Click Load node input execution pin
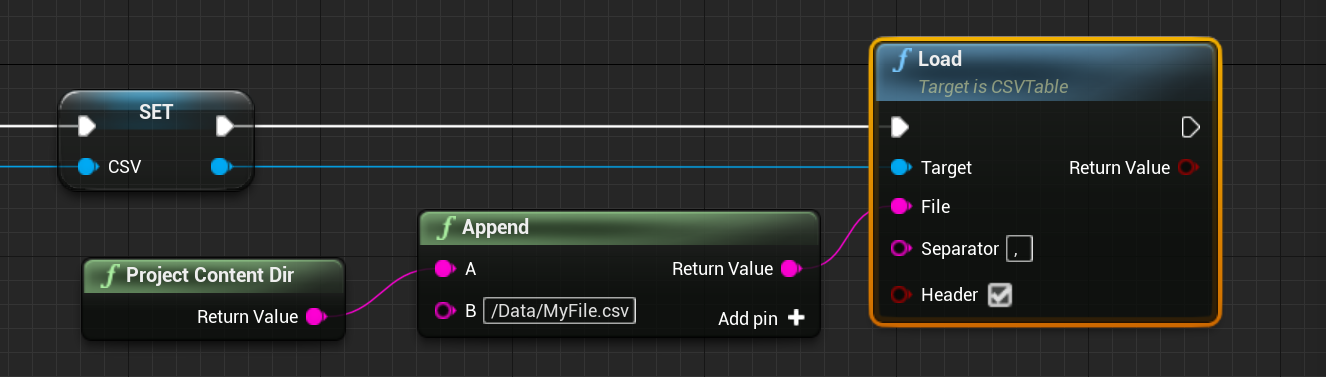The image size is (1326, 377). tap(900, 127)
